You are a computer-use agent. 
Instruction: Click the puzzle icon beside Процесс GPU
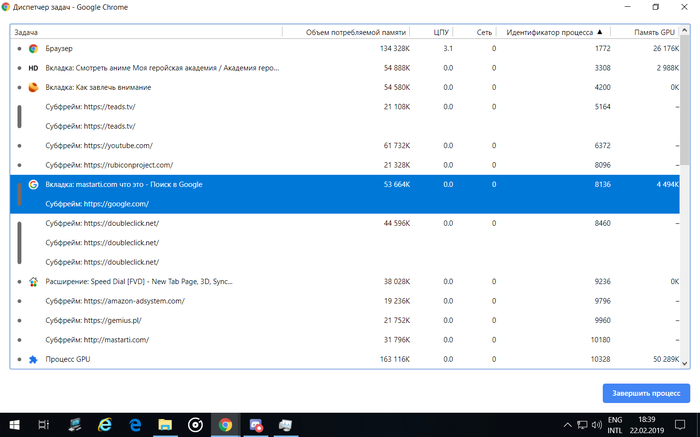click(33, 359)
